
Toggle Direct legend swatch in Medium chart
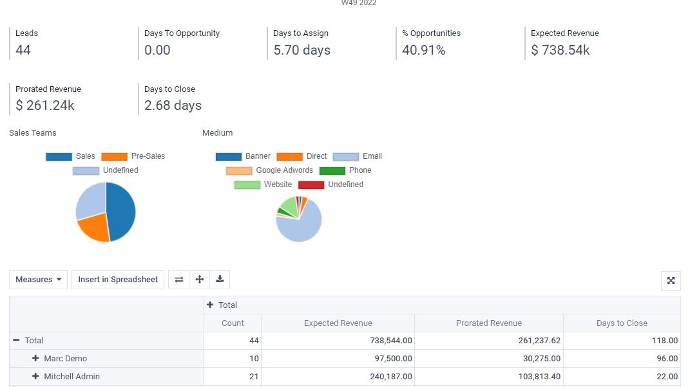pos(290,156)
